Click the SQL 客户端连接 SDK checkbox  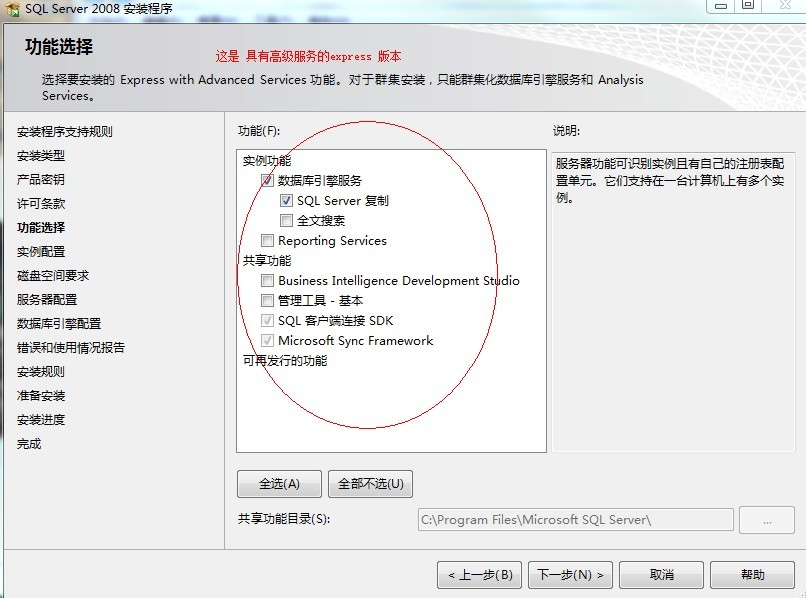click(x=267, y=321)
